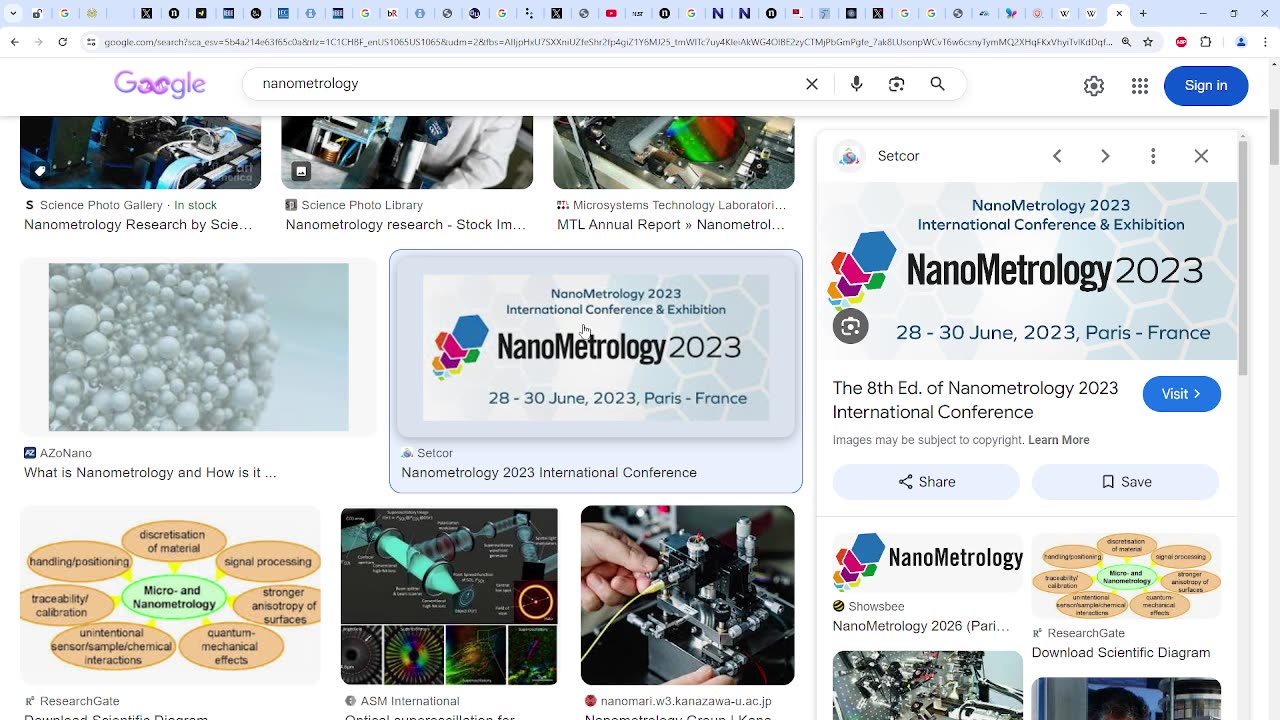
Task: Open Kanazawa nanometrology group image
Action: (x=688, y=595)
